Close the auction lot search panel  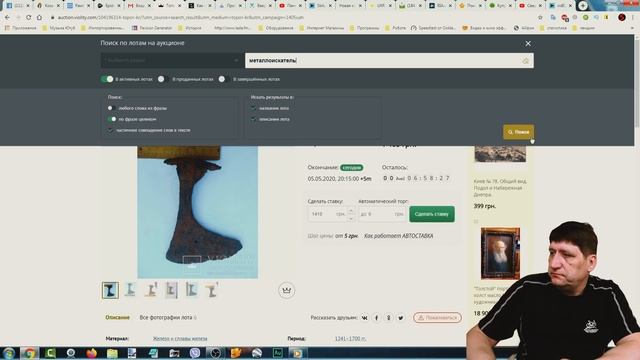(528, 43)
